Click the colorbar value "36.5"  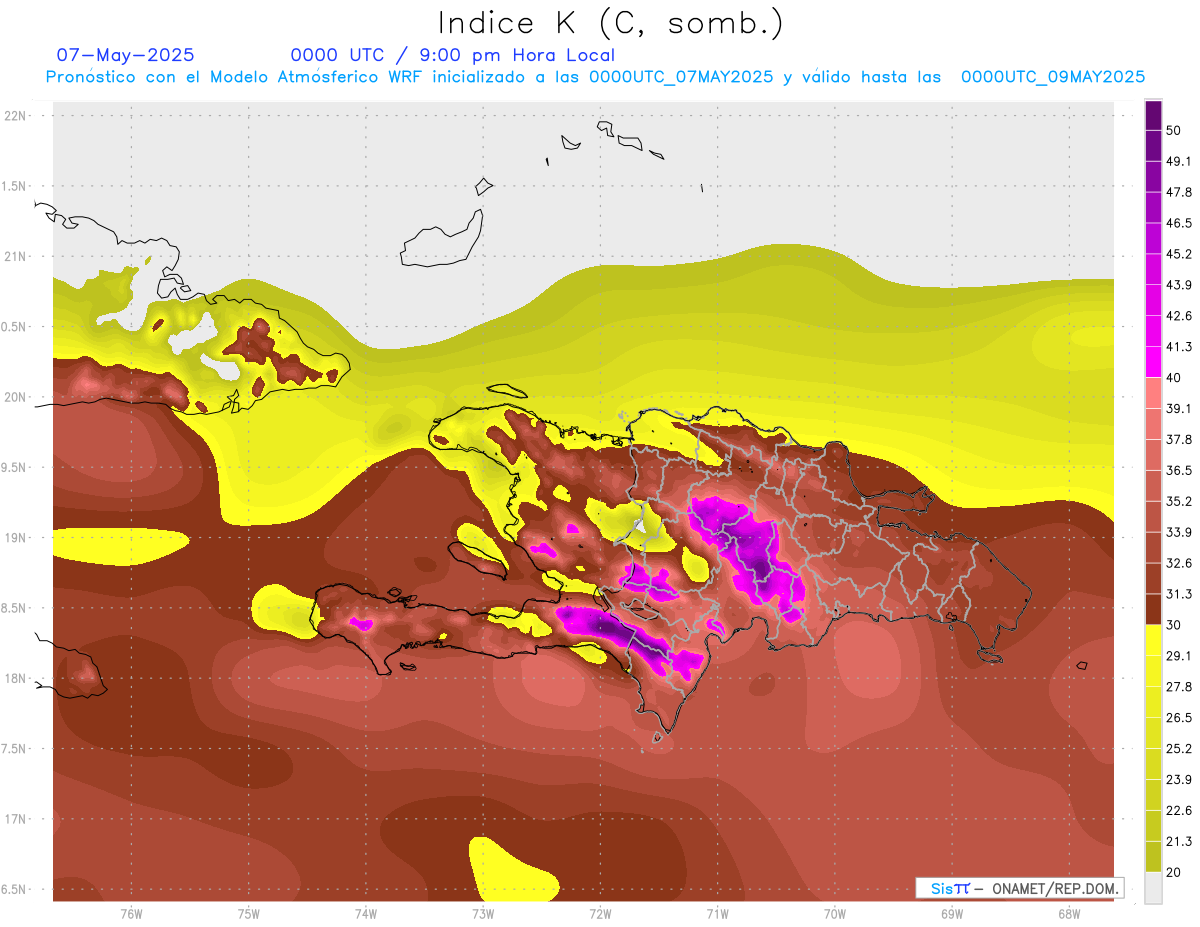tap(1179, 470)
